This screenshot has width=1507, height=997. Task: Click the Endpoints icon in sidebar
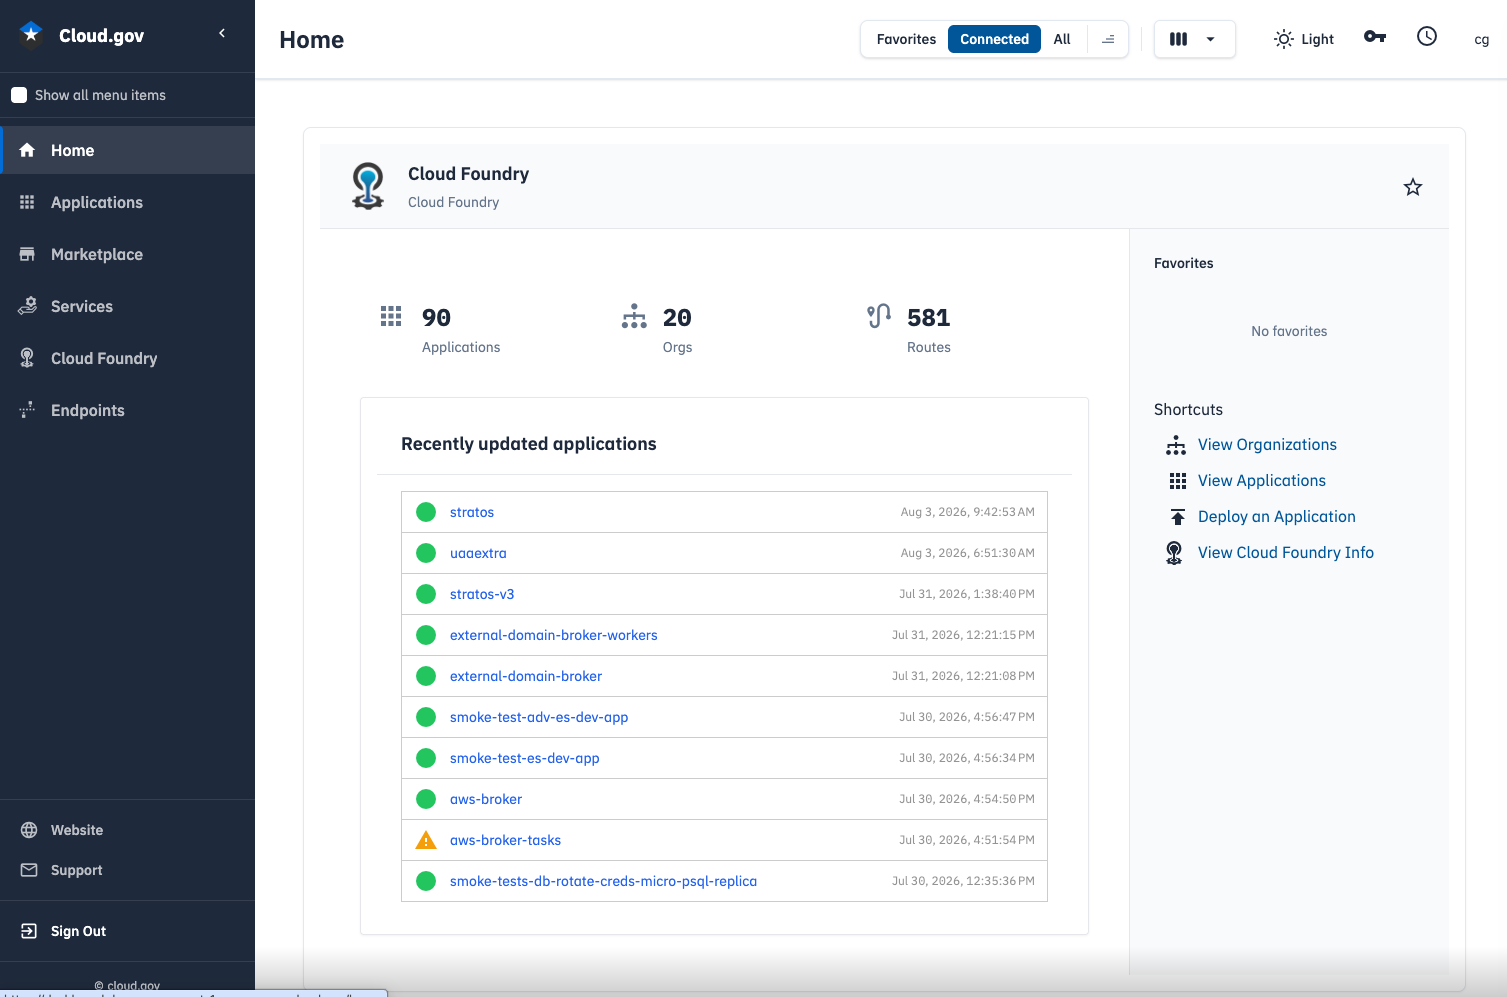click(x=27, y=410)
